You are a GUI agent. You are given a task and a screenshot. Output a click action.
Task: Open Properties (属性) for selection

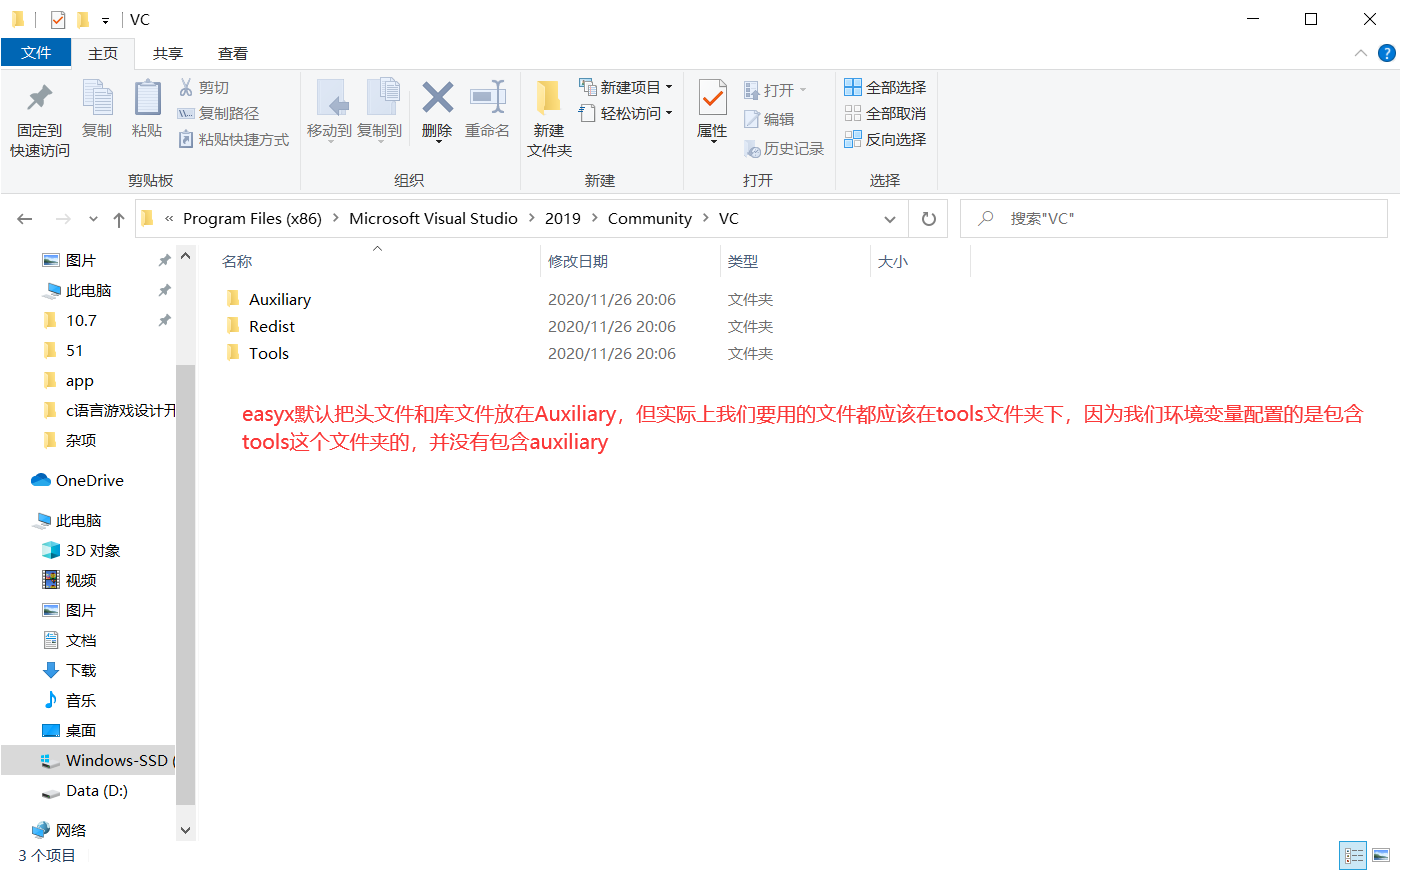[712, 105]
